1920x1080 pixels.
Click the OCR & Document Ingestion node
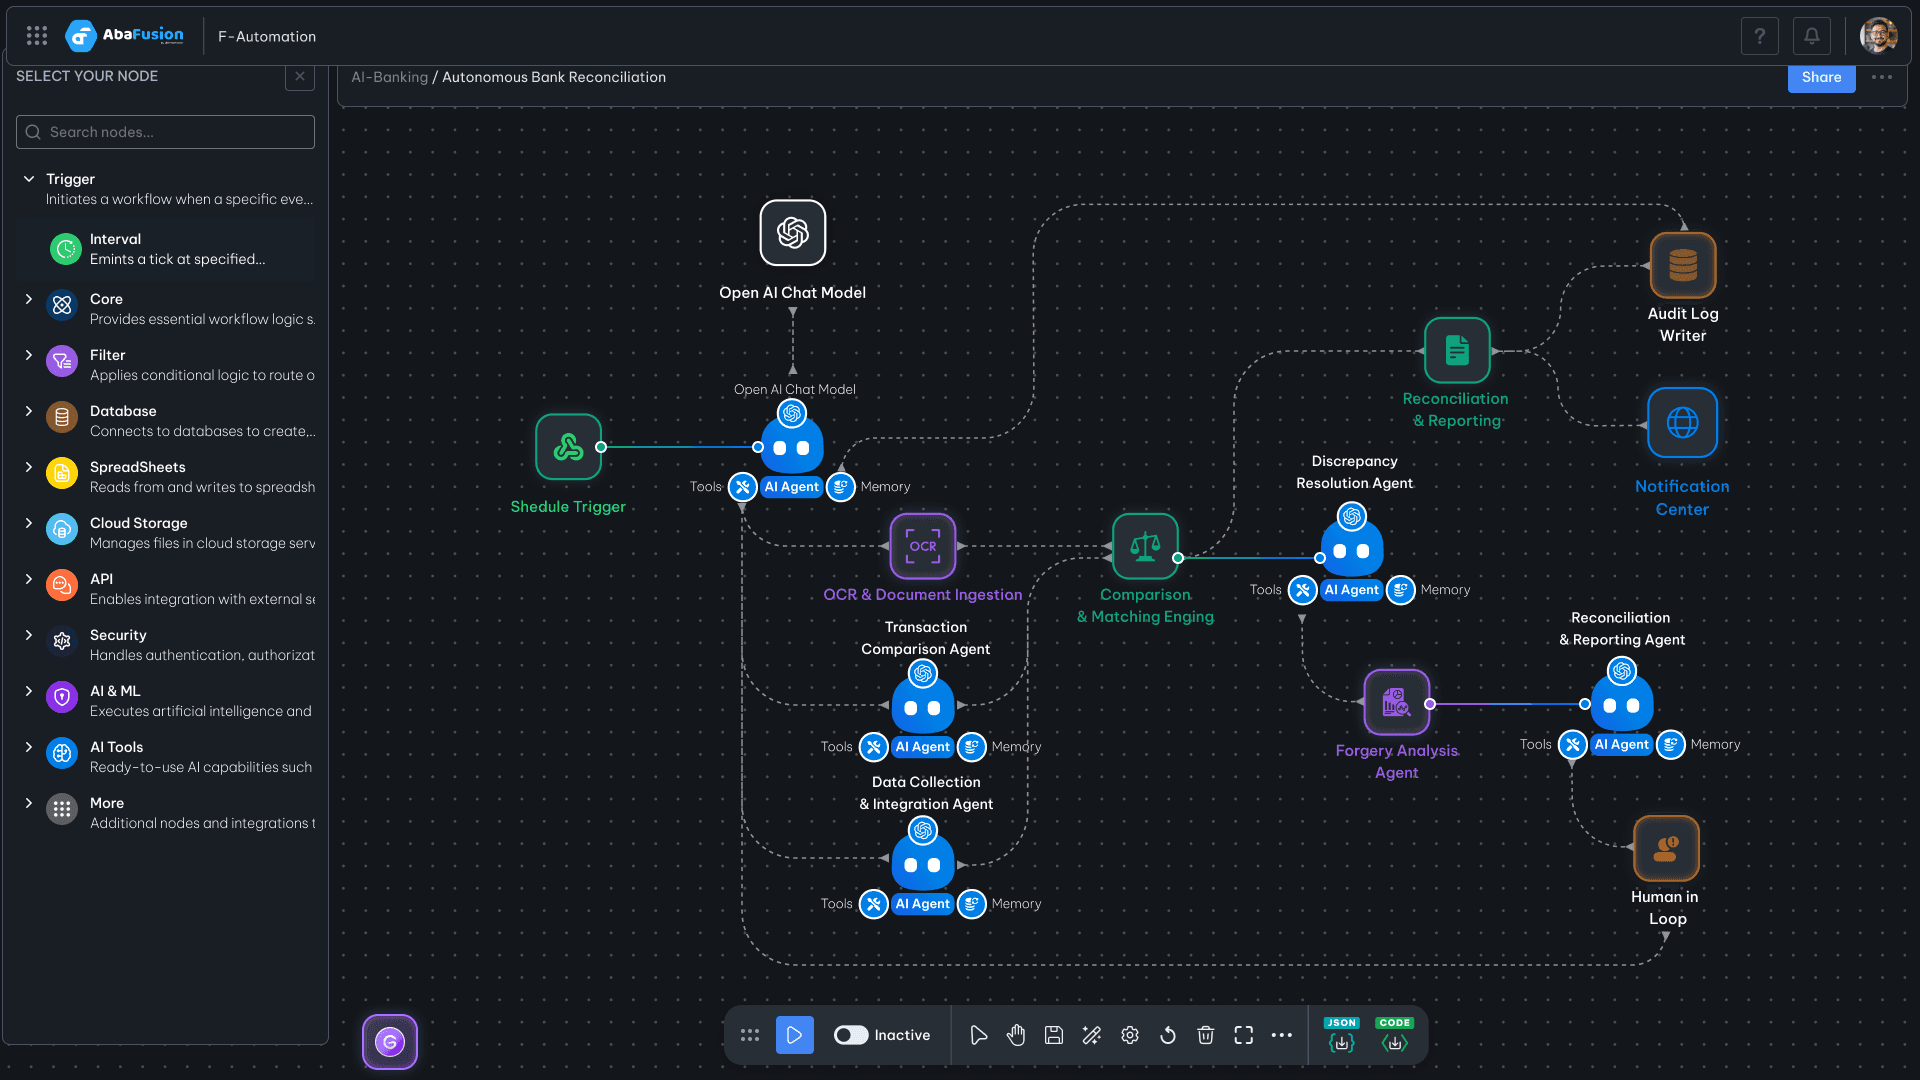[922, 546]
